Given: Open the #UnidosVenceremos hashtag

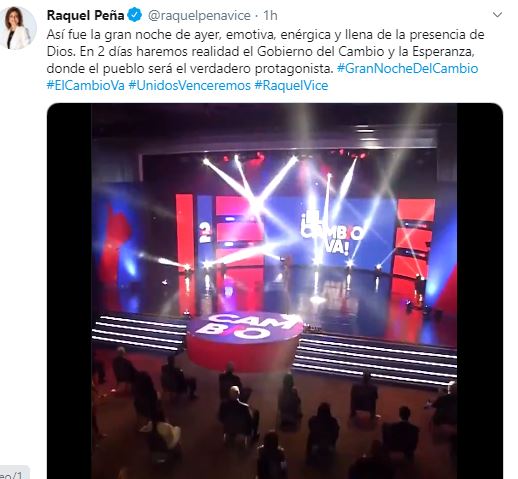Looking at the screenshot, I should [189, 85].
